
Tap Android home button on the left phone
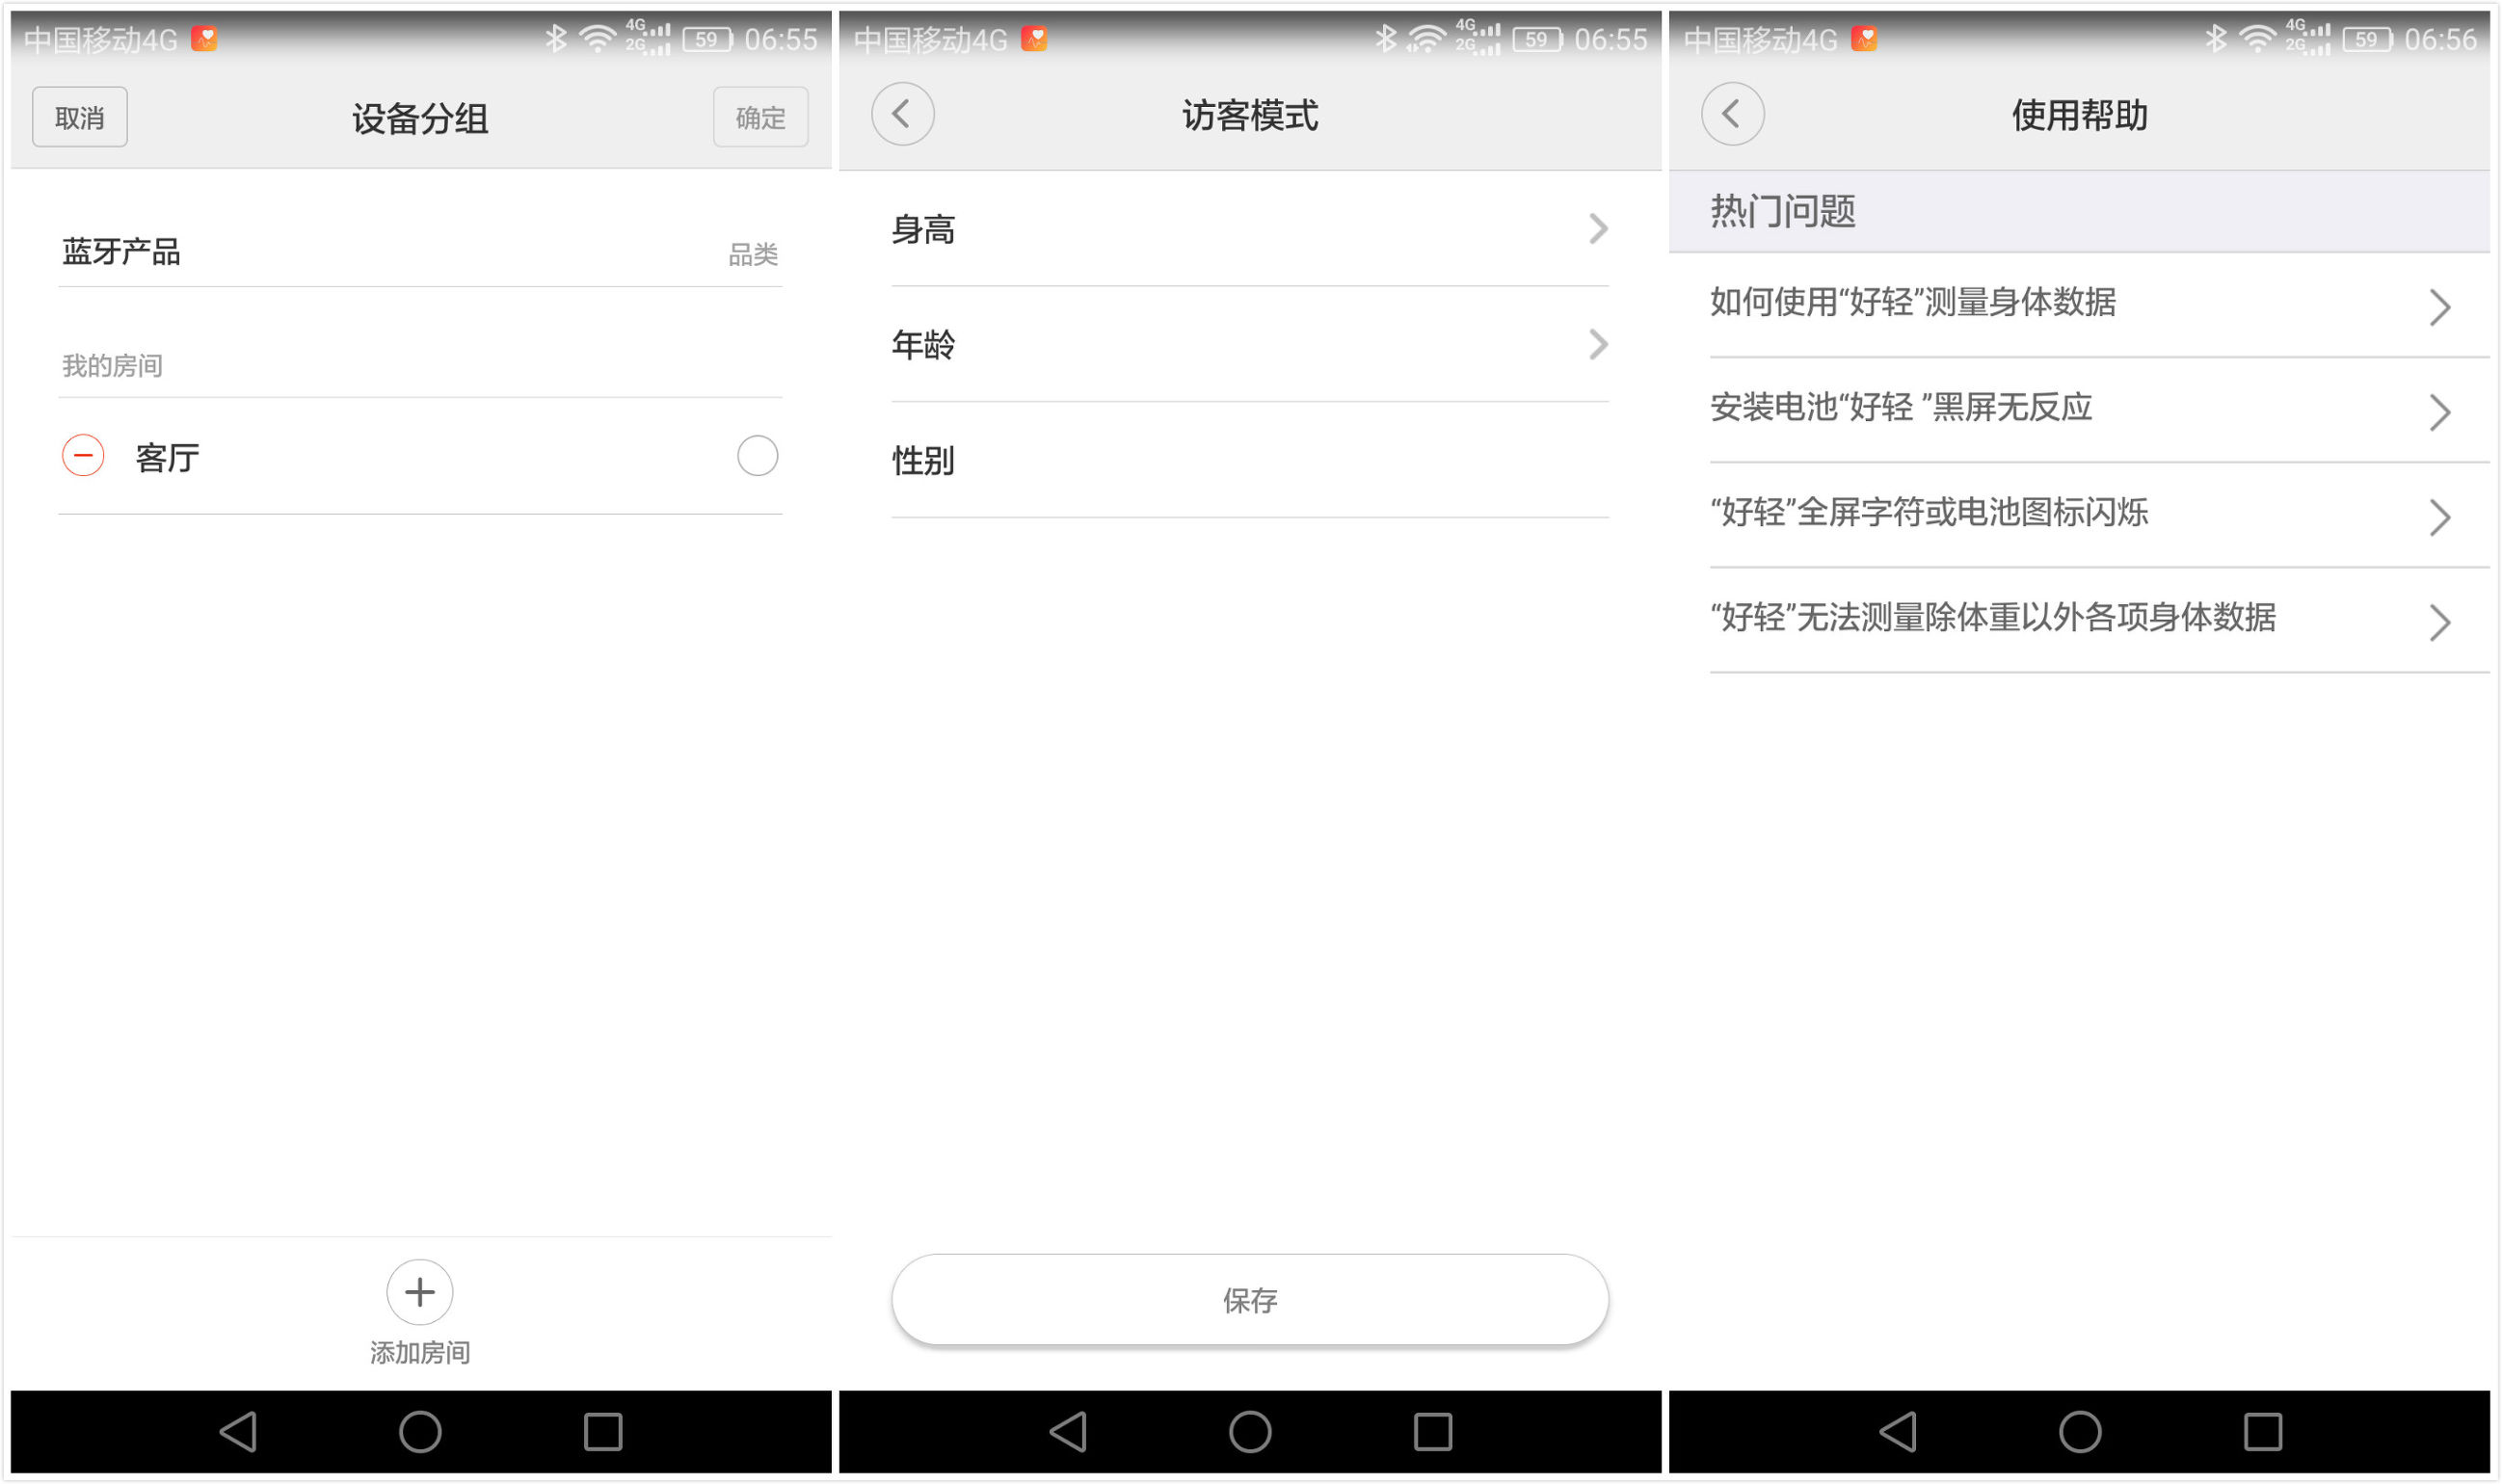click(x=420, y=1431)
